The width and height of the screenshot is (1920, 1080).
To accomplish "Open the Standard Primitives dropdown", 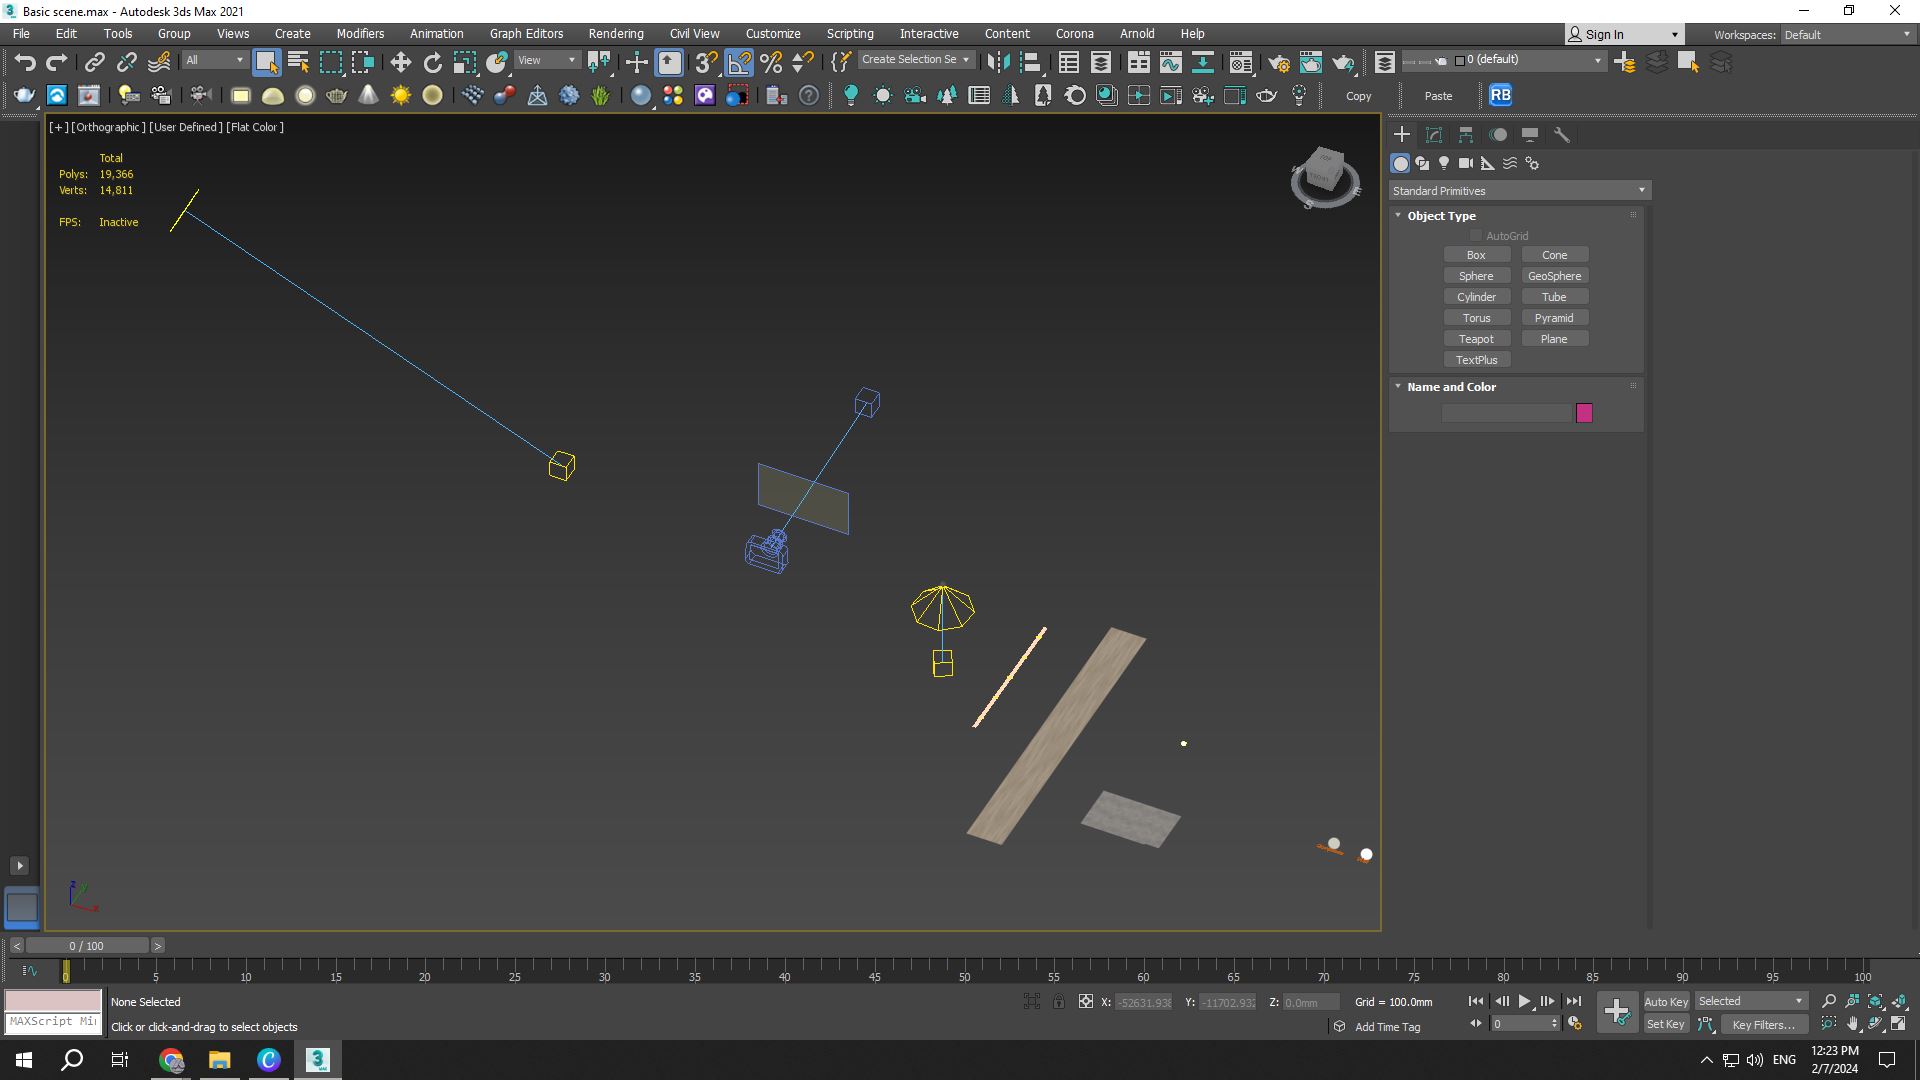I will pyautogui.click(x=1518, y=190).
